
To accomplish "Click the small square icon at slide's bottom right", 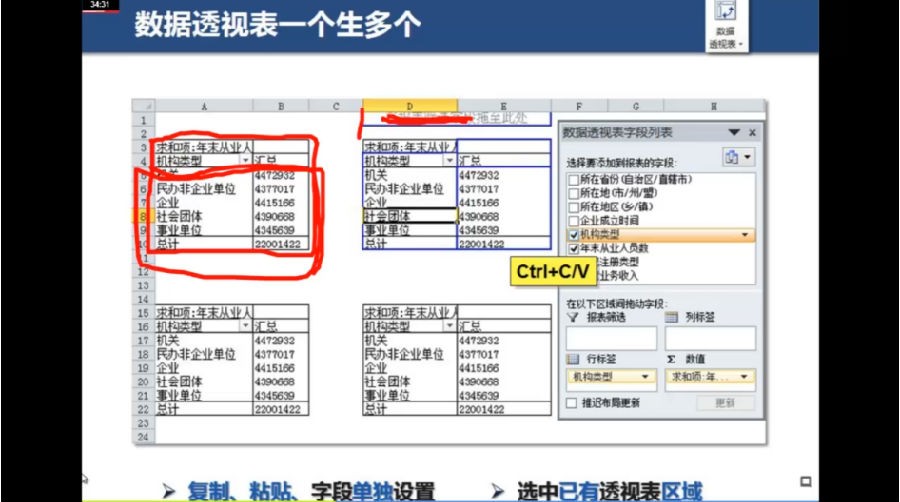I will tap(806, 481).
